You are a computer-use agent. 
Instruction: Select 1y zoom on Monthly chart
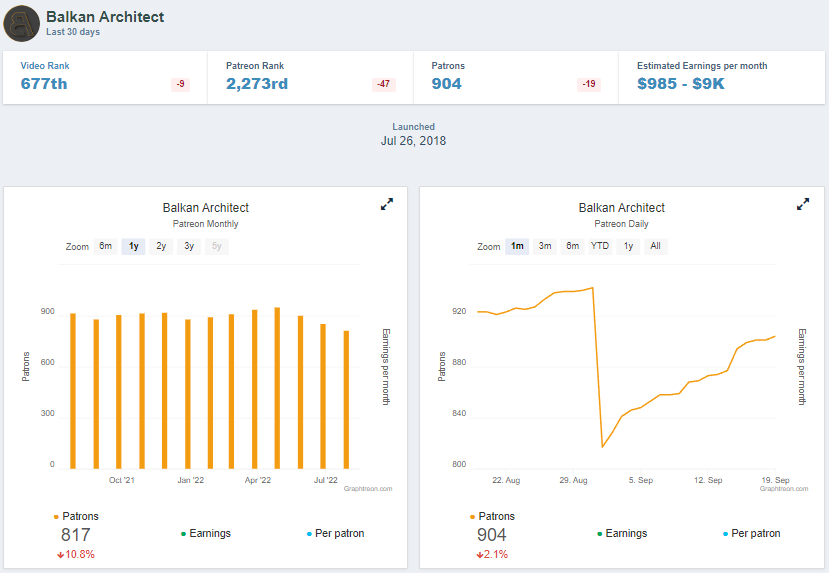pos(133,246)
